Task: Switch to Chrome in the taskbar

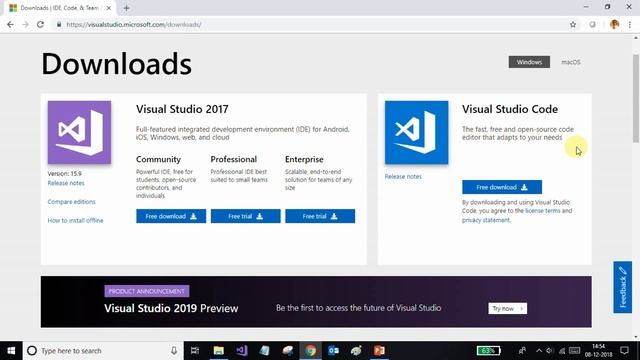Action: click(311, 351)
